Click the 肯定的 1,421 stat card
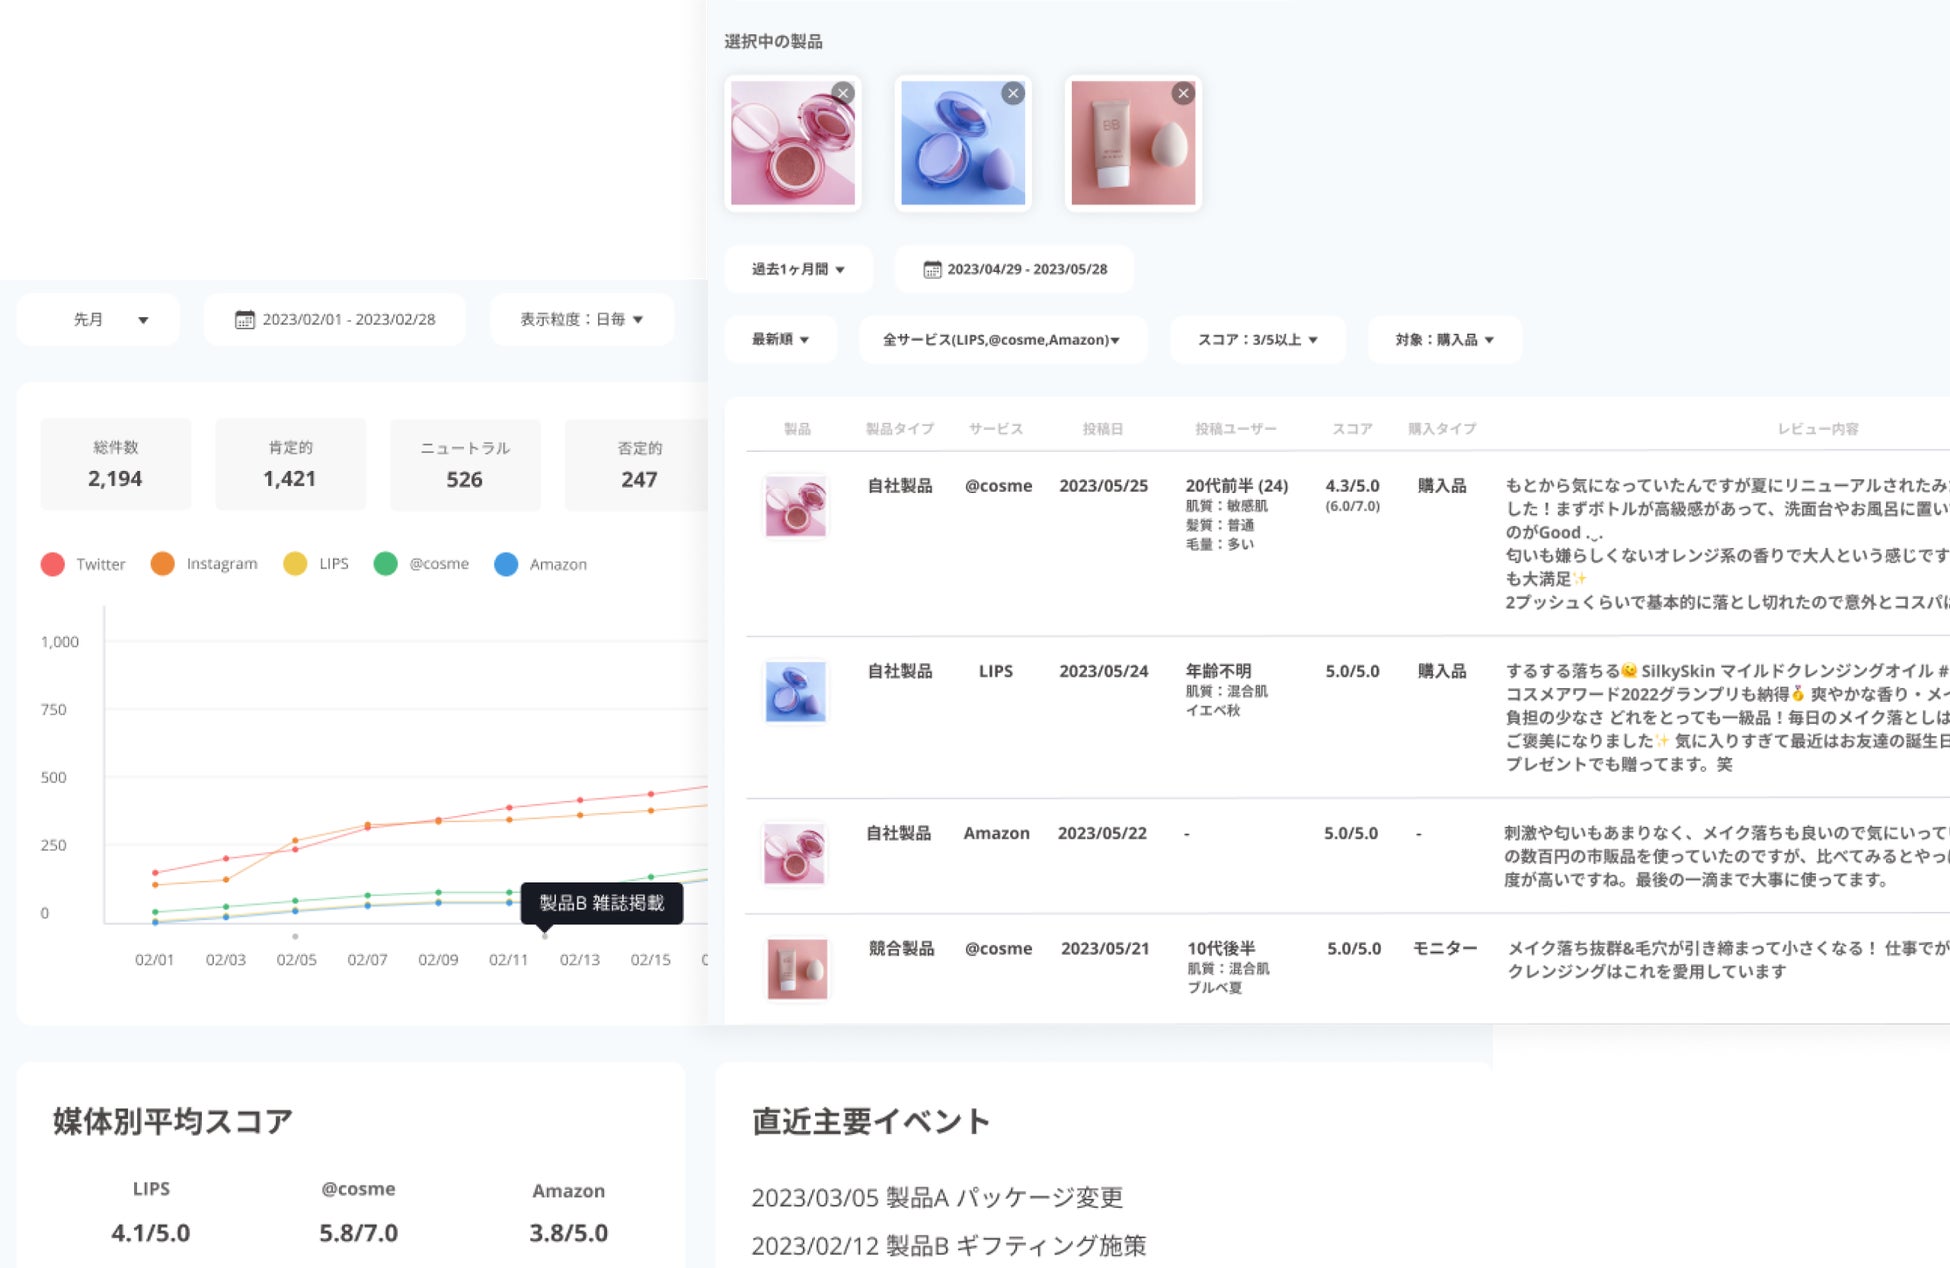The height and width of the screenshot is (1268, 1950). (x=290, y=464)
